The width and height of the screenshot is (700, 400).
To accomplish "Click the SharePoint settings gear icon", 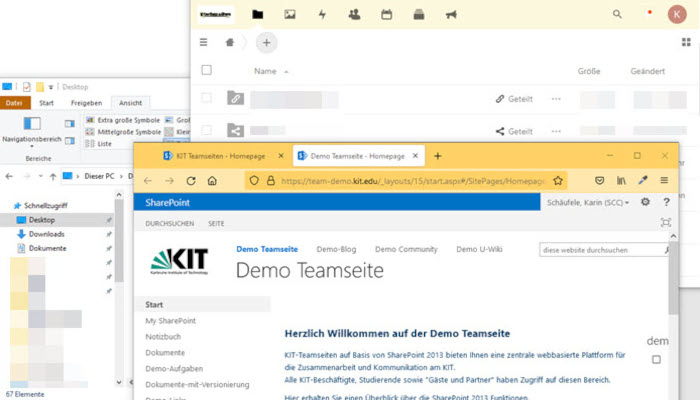I will click(645, 203).
